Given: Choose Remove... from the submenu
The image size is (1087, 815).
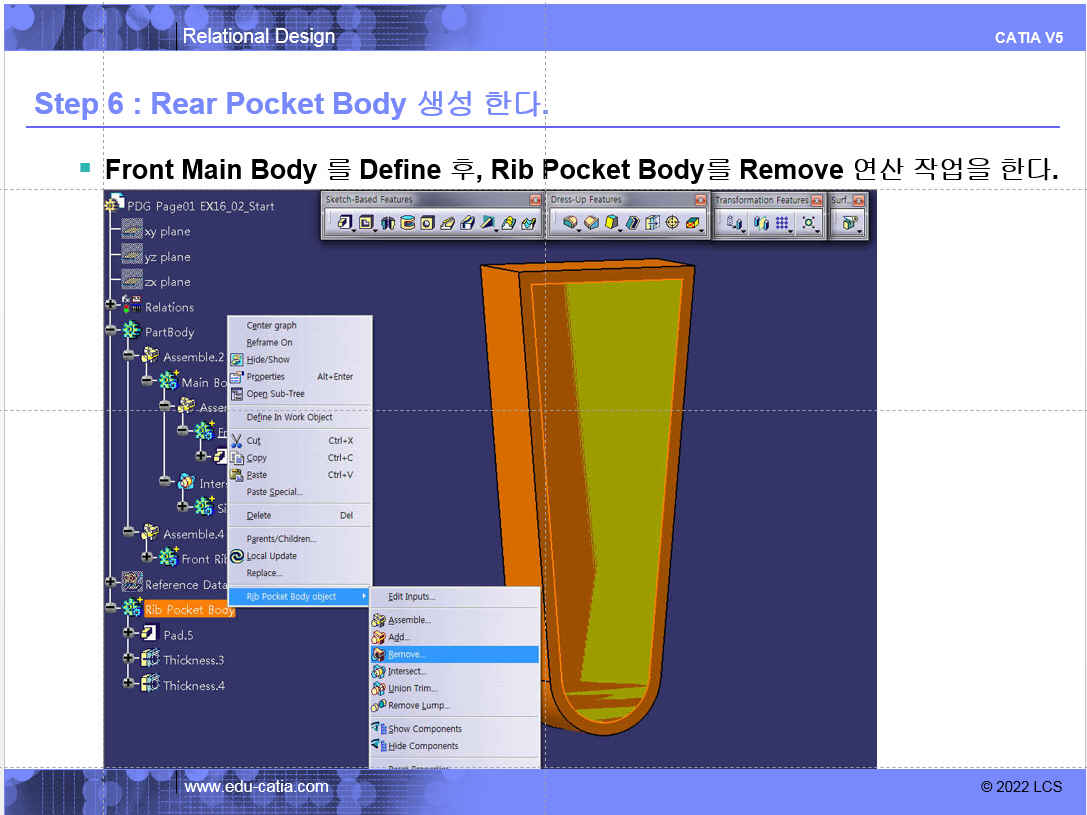Looking at the screenshot, I should [407, 654].
